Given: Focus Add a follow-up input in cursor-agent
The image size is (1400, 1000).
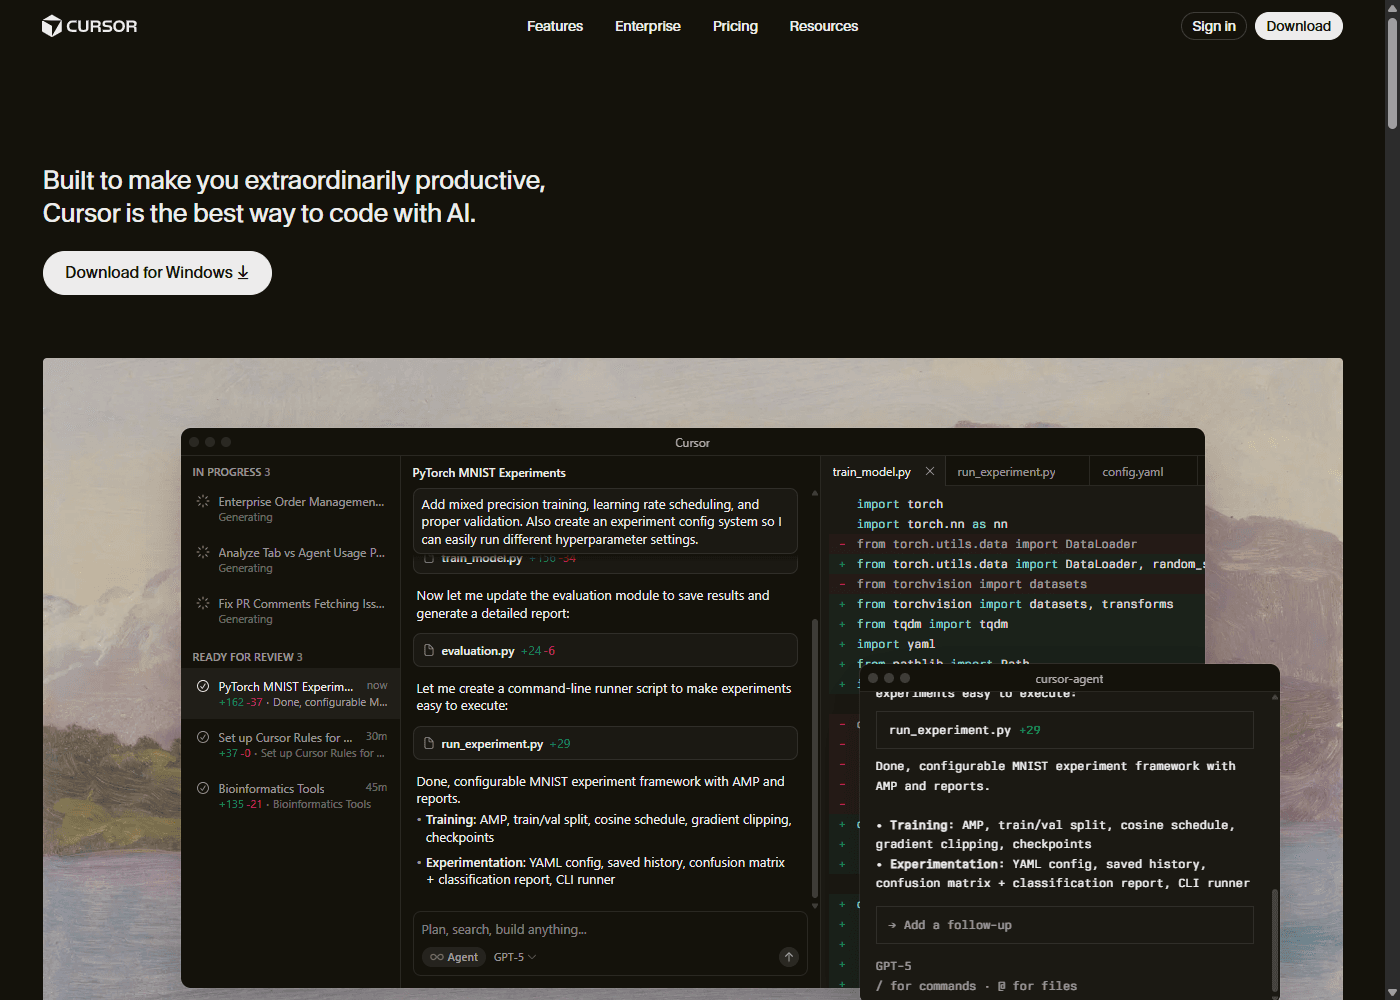Looking at the screenshot, I should 1064,925.
